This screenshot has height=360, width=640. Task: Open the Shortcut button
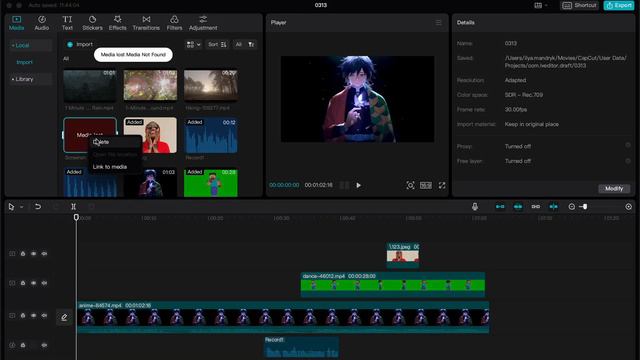[580, 5]
